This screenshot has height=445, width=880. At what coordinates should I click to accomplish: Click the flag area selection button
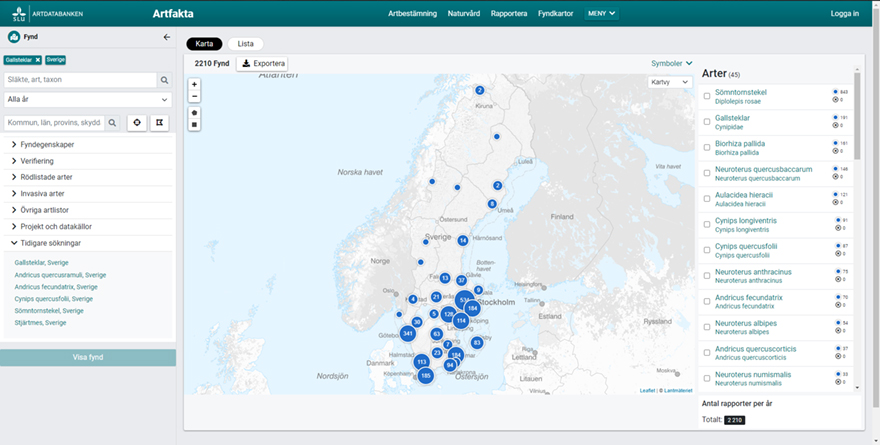[x=159, y=123]
